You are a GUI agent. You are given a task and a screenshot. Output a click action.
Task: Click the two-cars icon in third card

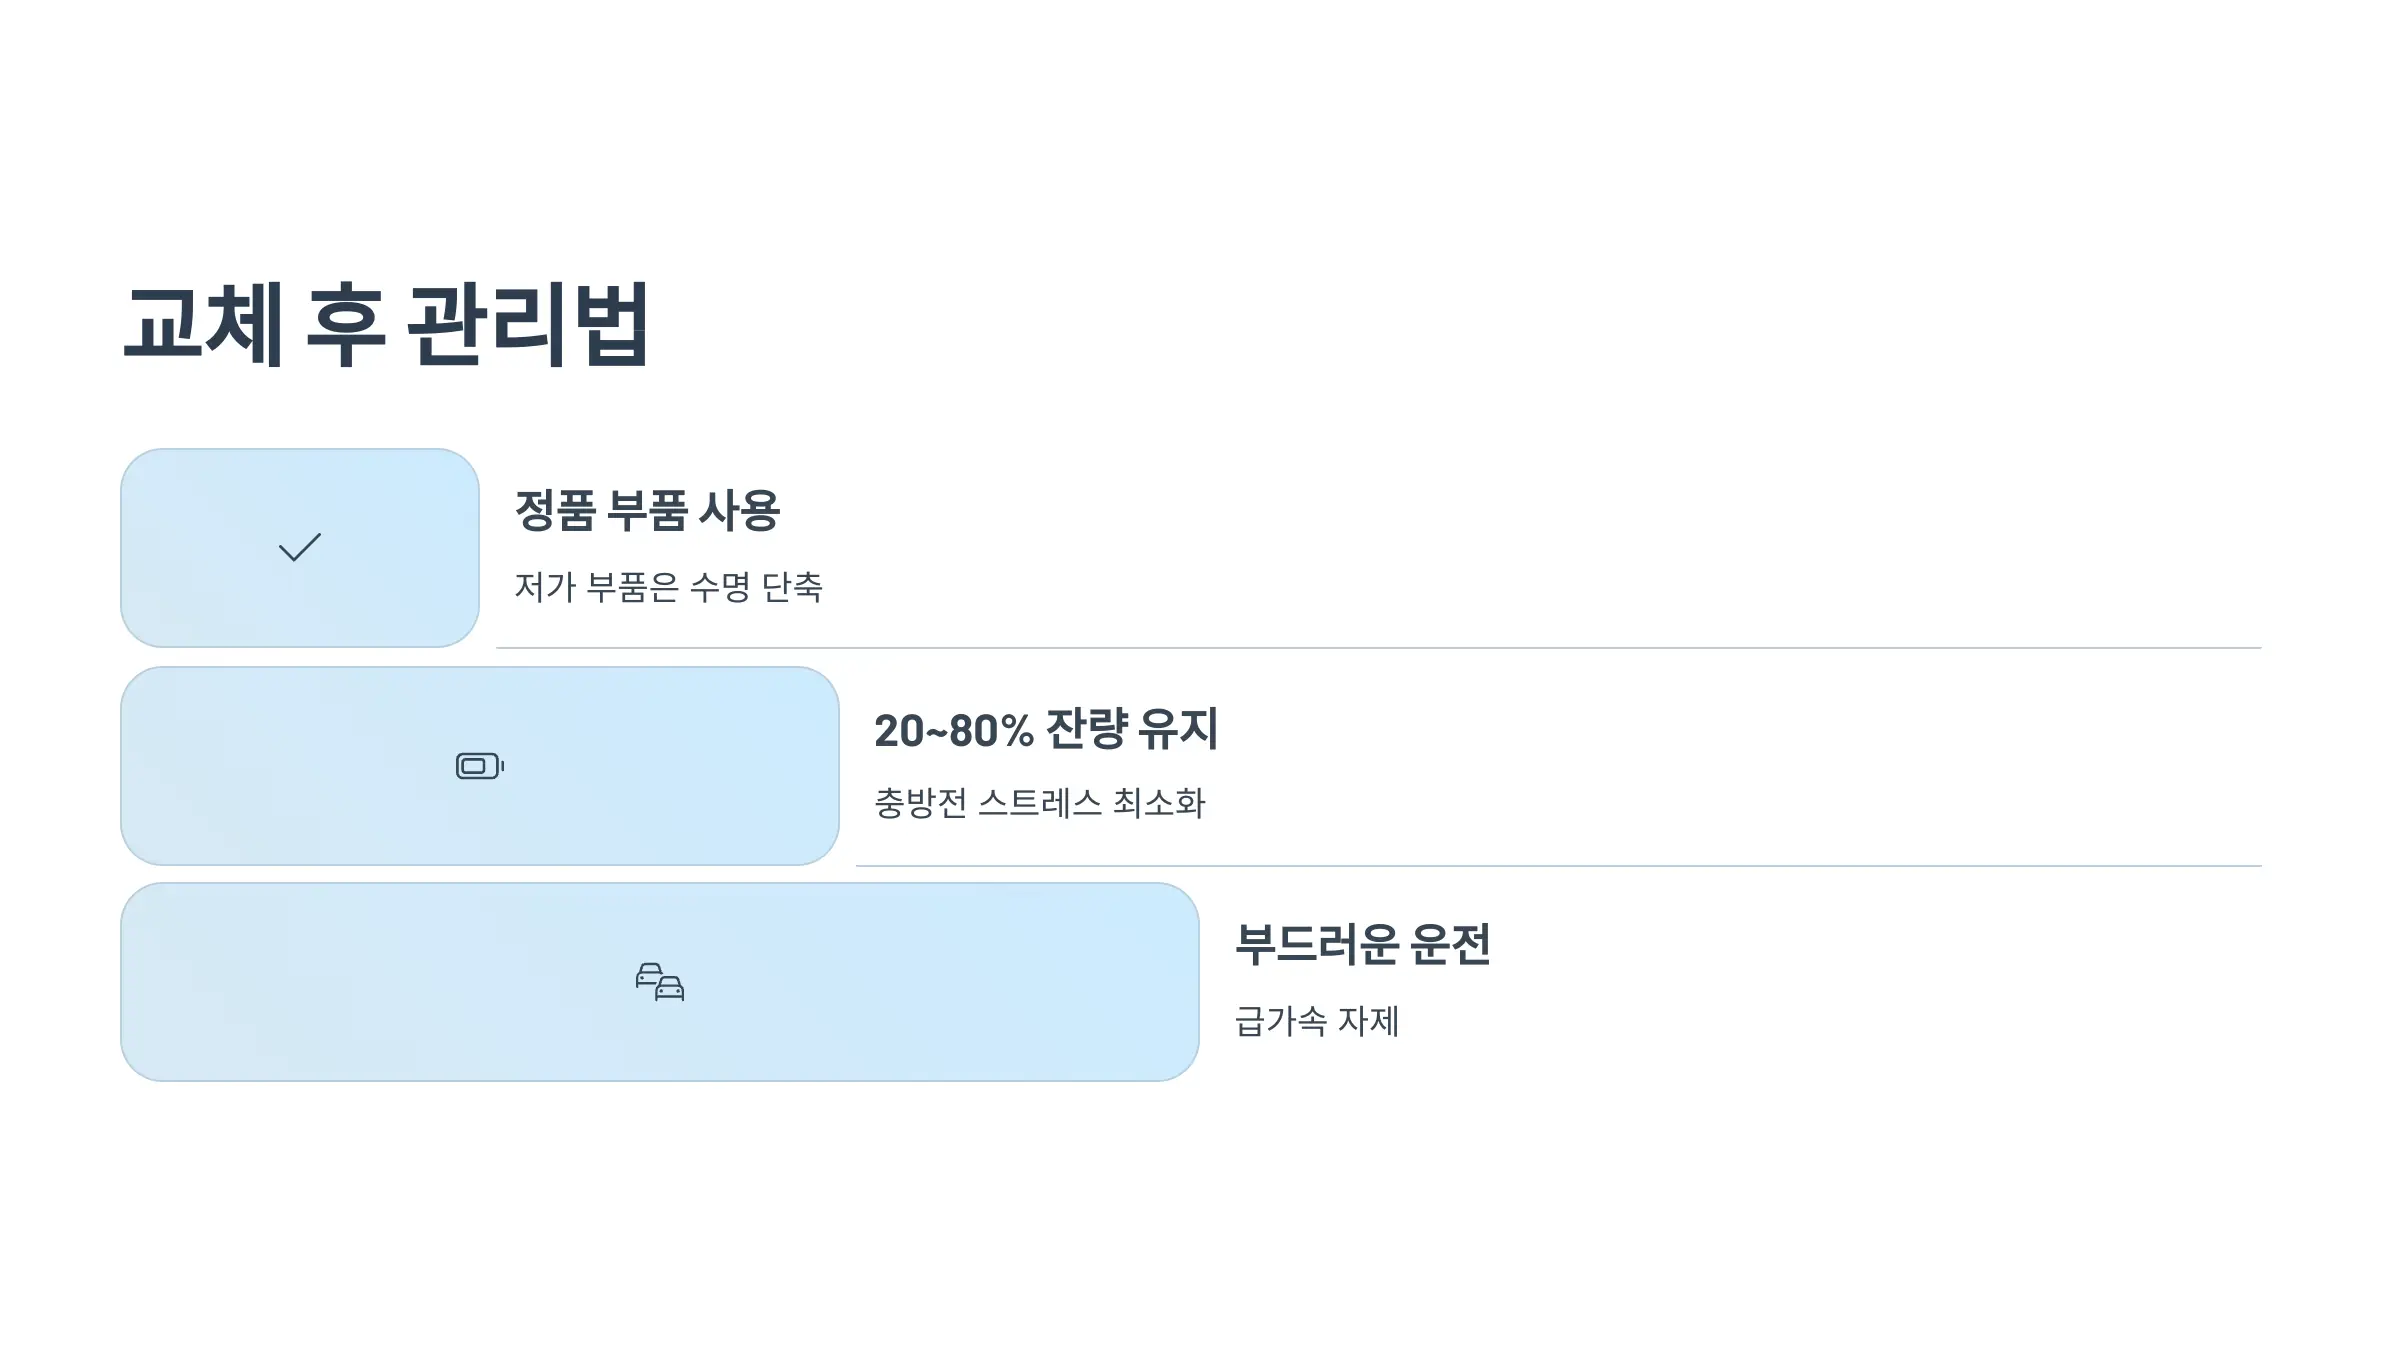point(660,982)
